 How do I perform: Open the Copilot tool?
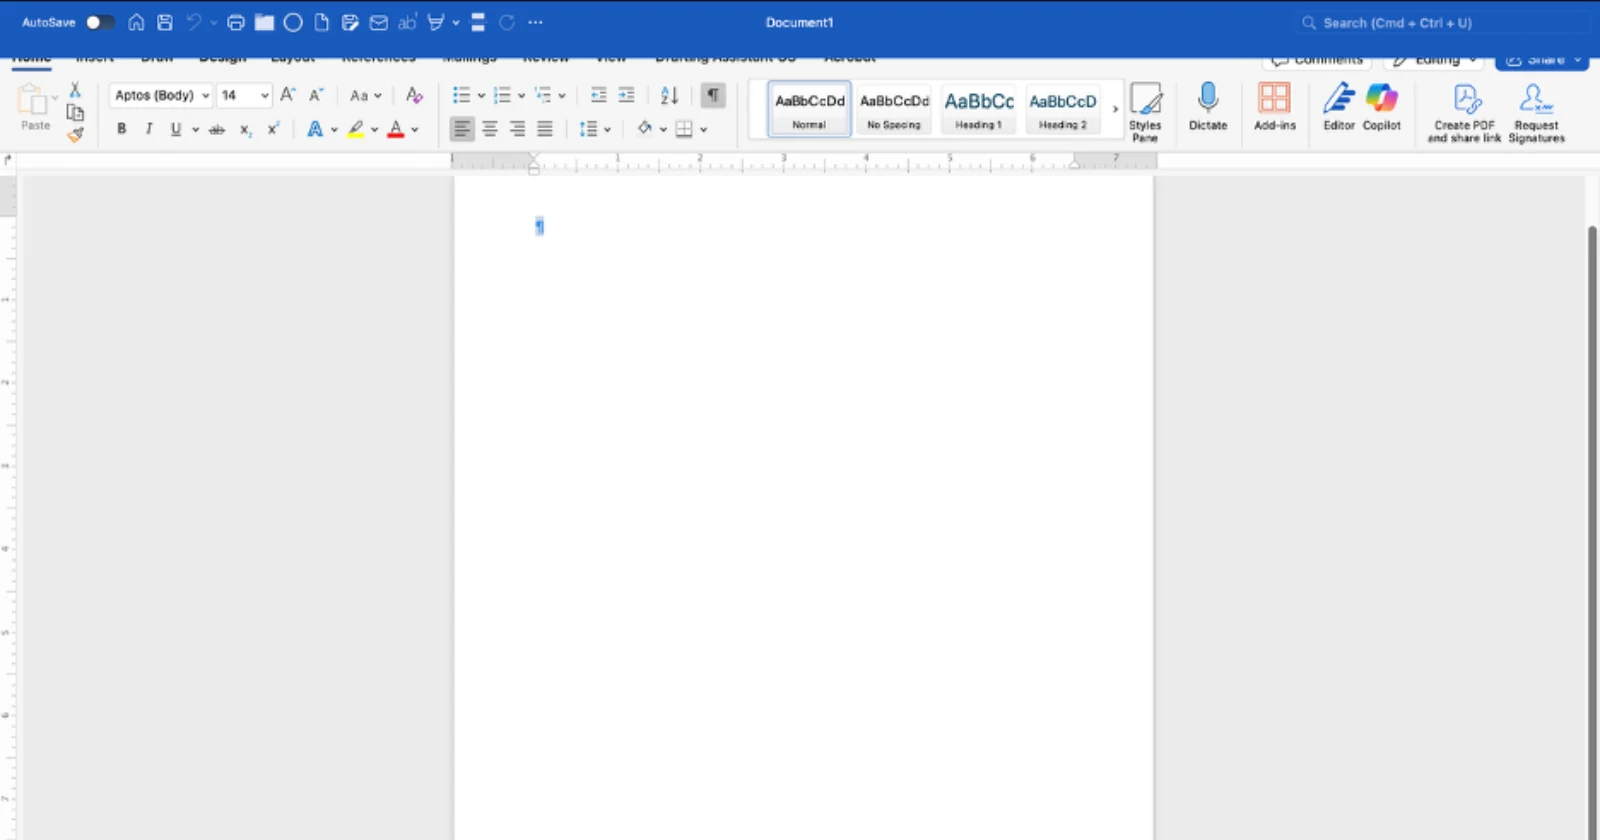[1381, 107]
